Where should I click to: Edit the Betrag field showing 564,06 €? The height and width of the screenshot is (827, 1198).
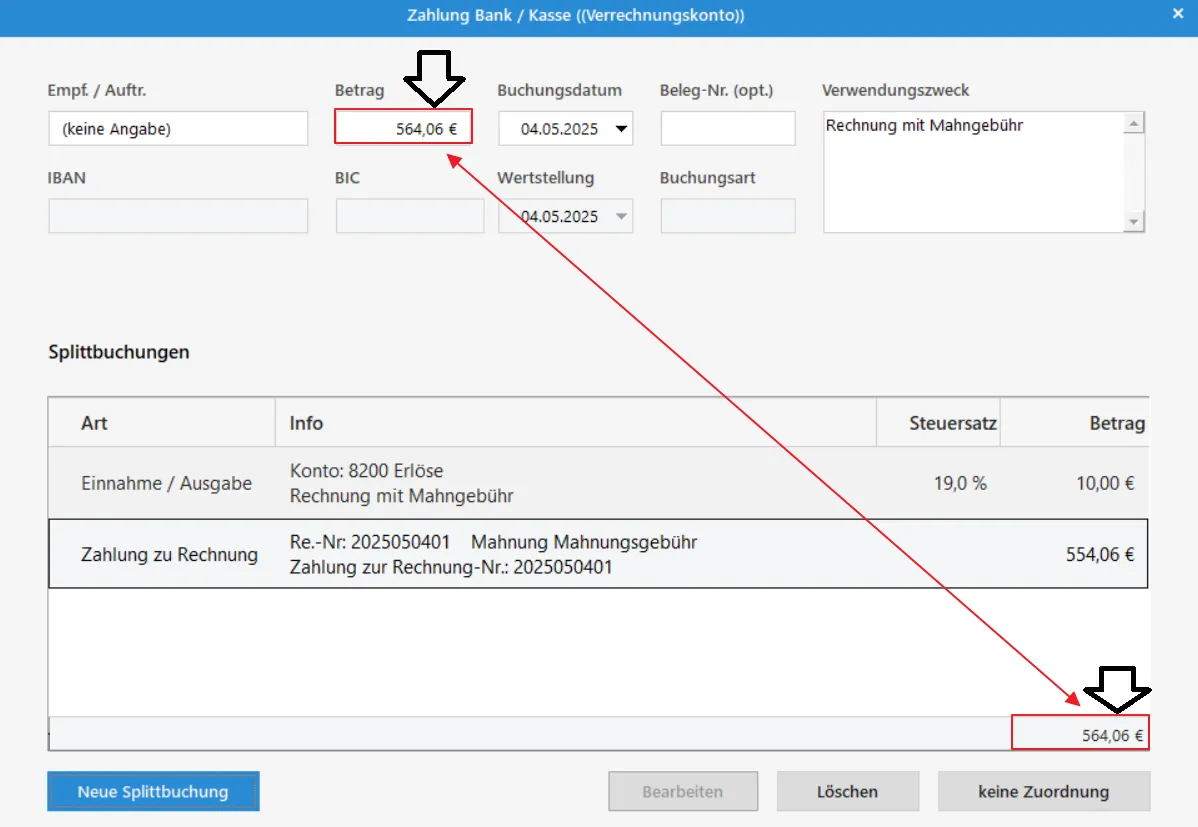point(403,128)
